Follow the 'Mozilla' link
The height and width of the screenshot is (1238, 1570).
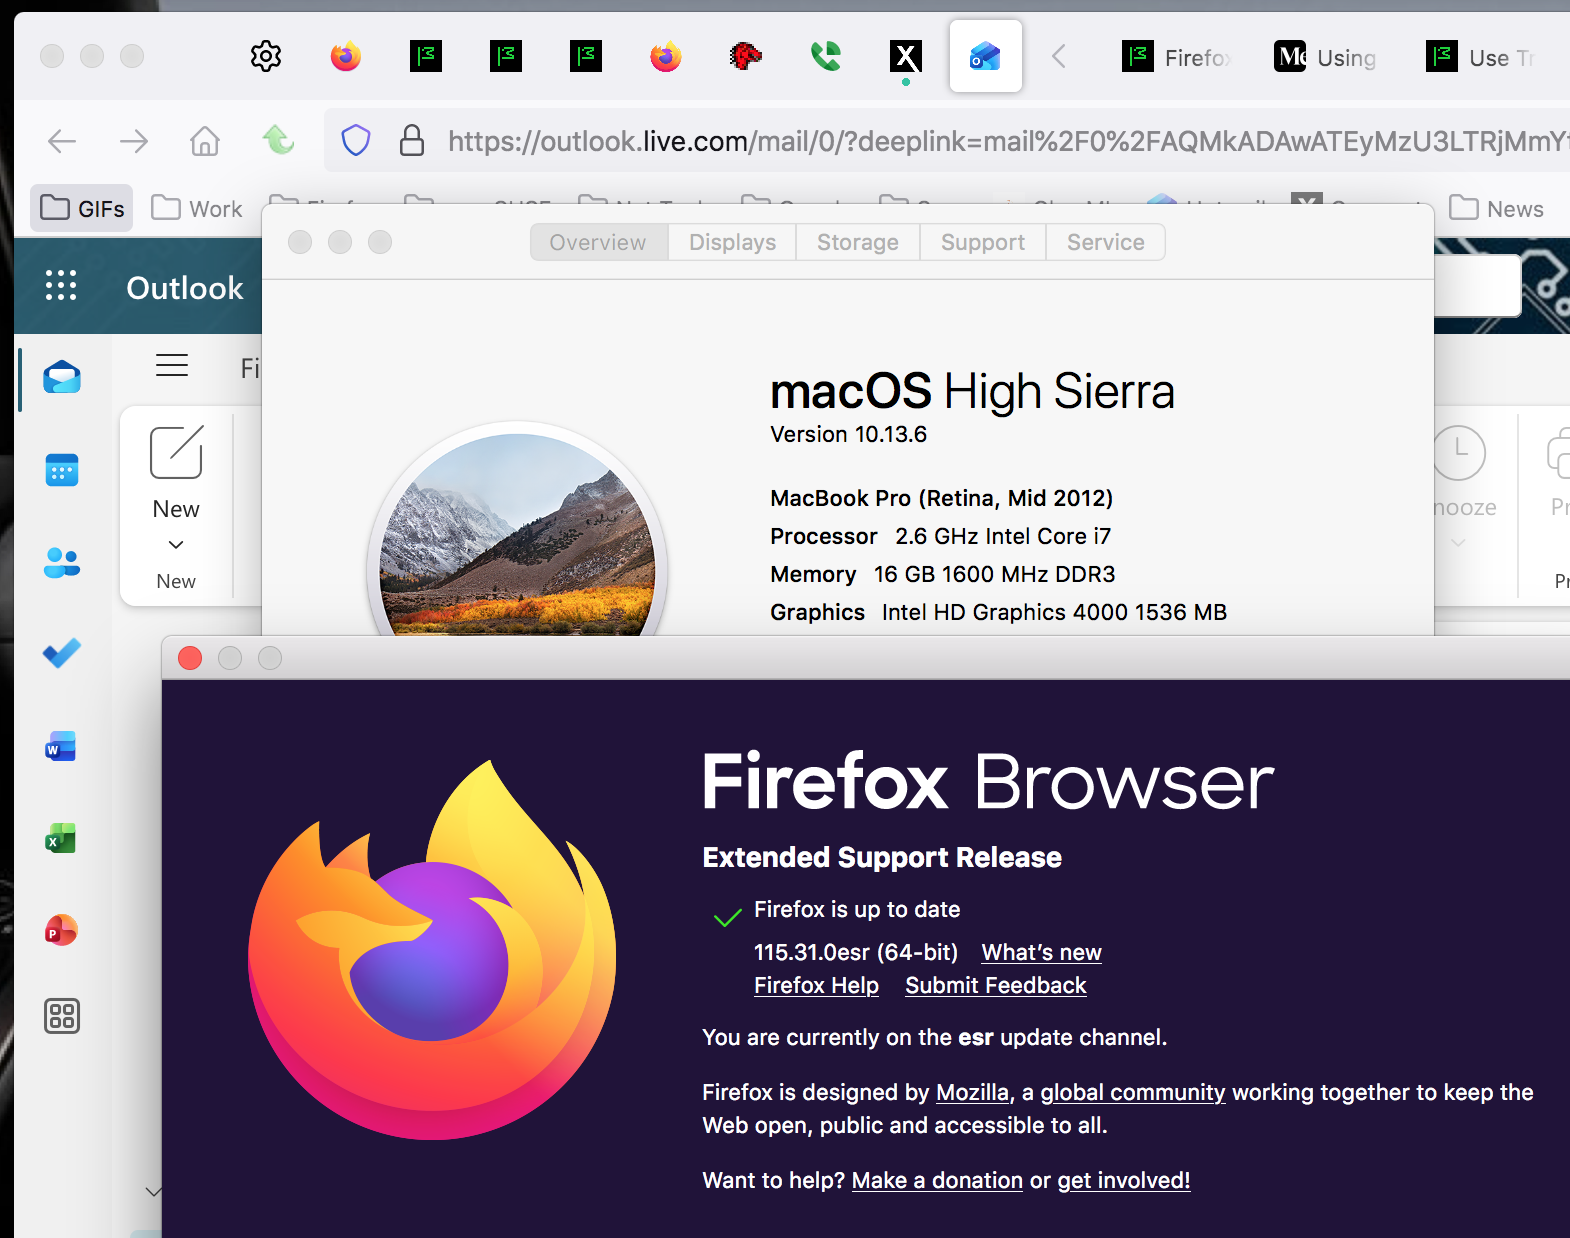pyautogui.click(x=973, y=1092)
